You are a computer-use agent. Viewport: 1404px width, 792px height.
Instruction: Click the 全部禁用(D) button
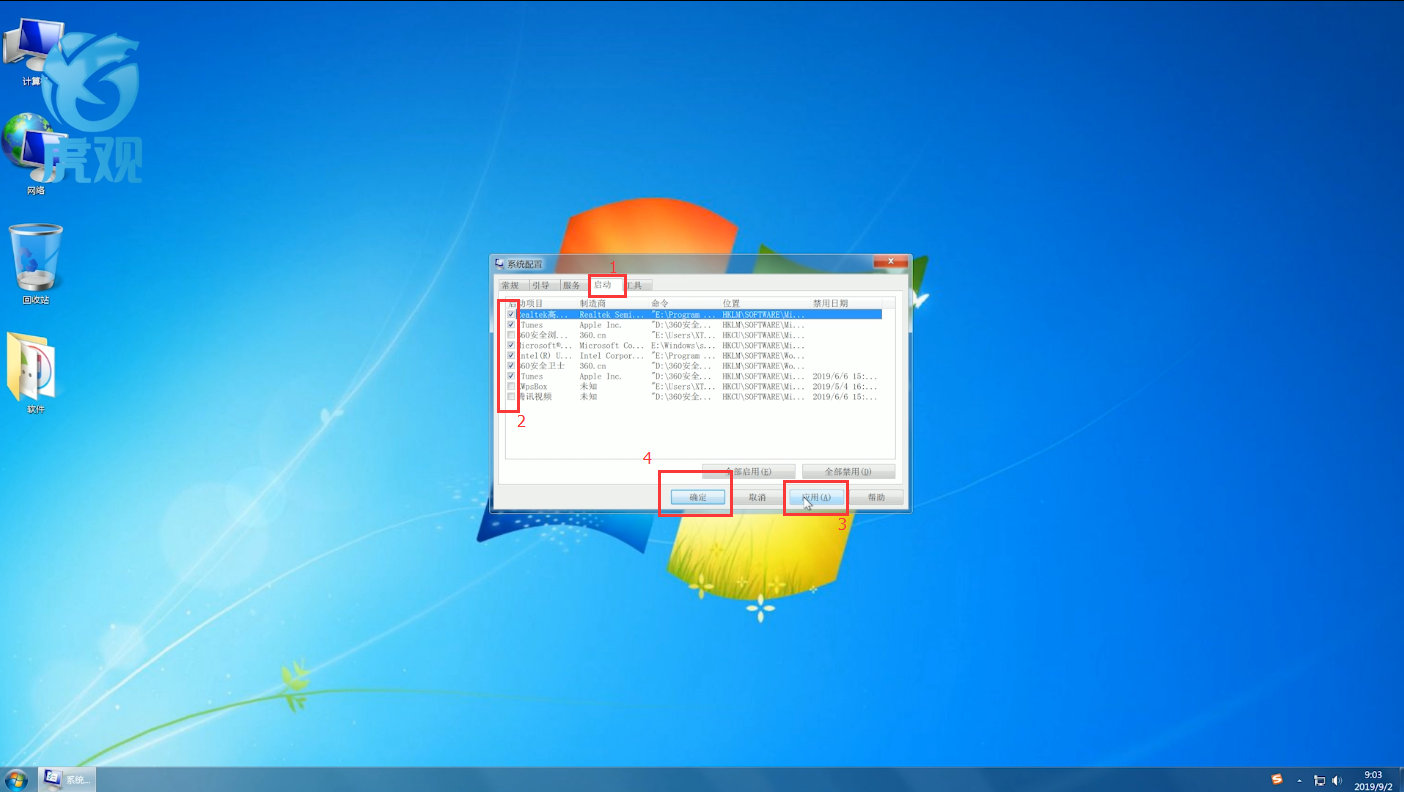[x=848, y=471]
